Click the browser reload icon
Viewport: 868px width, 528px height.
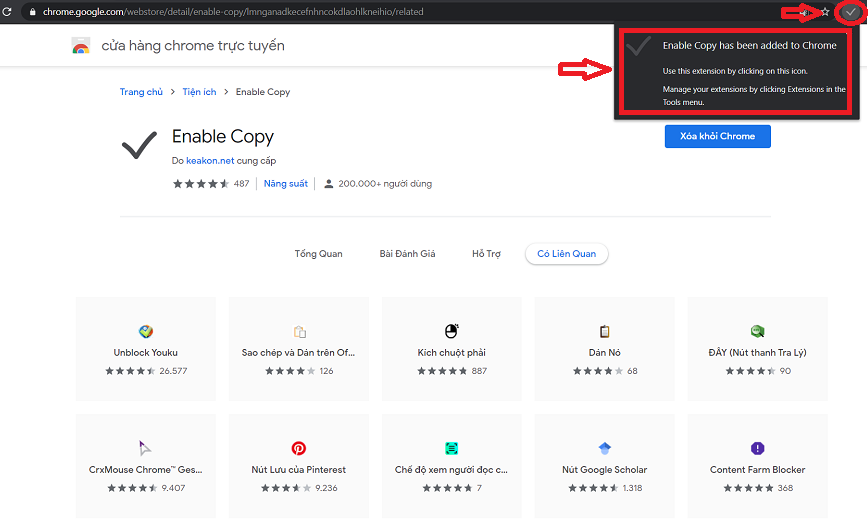coord(7,12)
